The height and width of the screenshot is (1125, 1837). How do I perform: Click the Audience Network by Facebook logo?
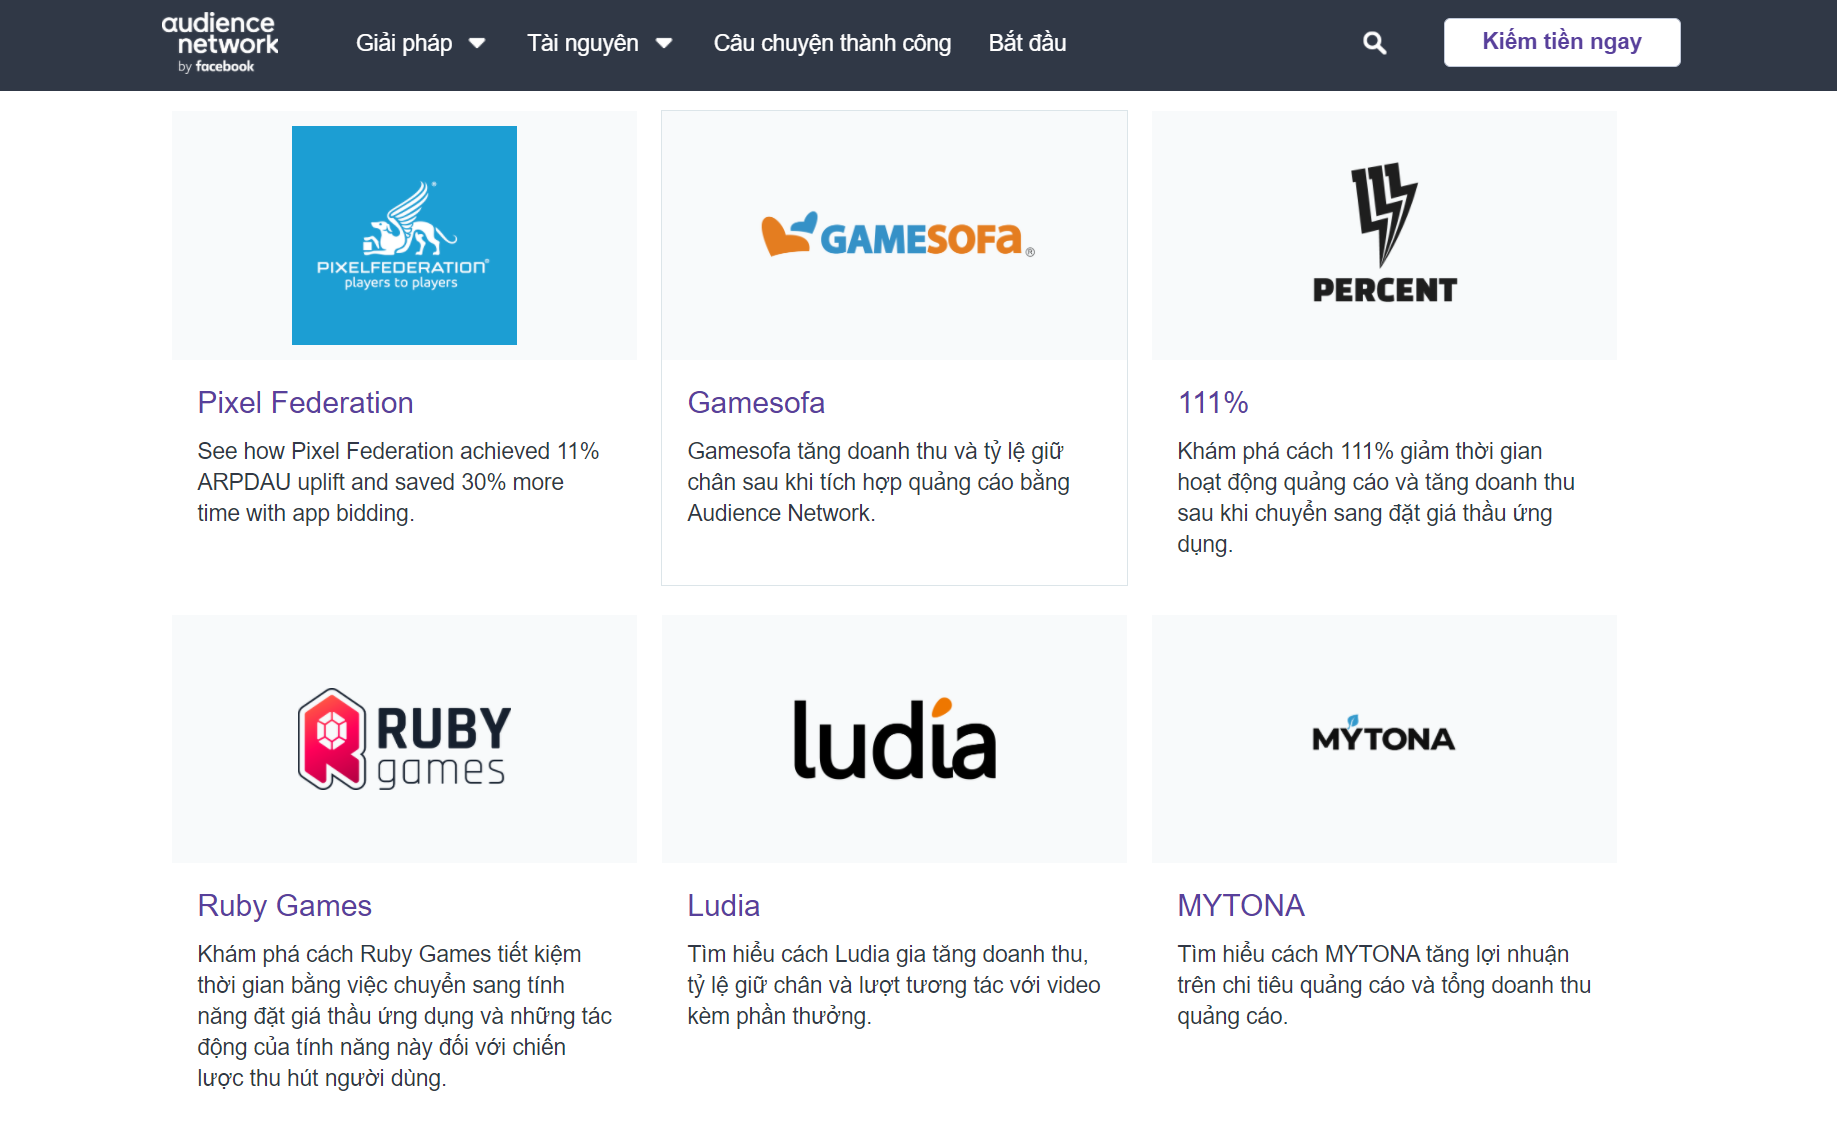coord(220,43)
